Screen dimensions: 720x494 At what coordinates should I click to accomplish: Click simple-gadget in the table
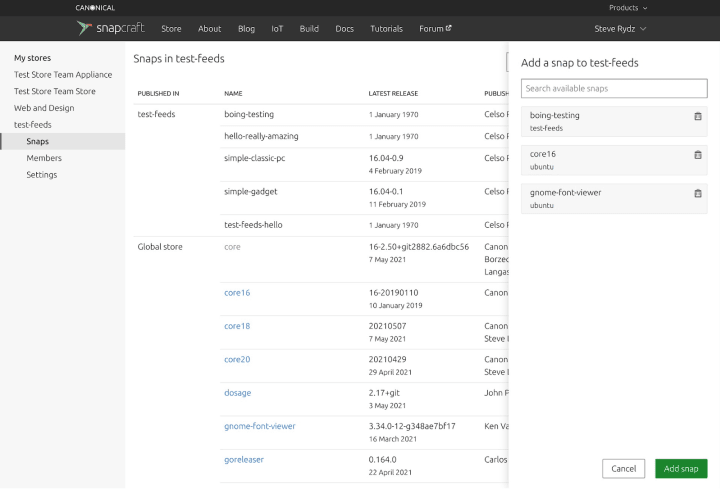click(x=251, y=191)
